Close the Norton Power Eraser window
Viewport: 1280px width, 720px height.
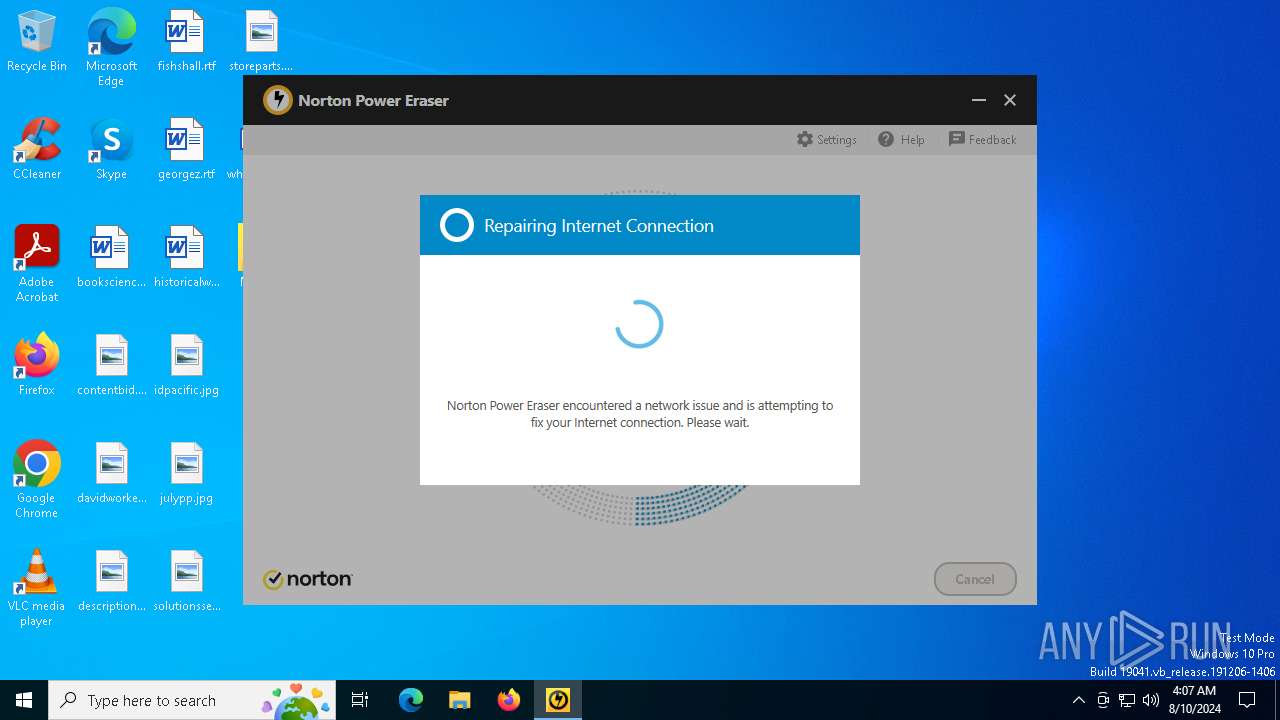pyautogui.click(x=1010, y=100)
